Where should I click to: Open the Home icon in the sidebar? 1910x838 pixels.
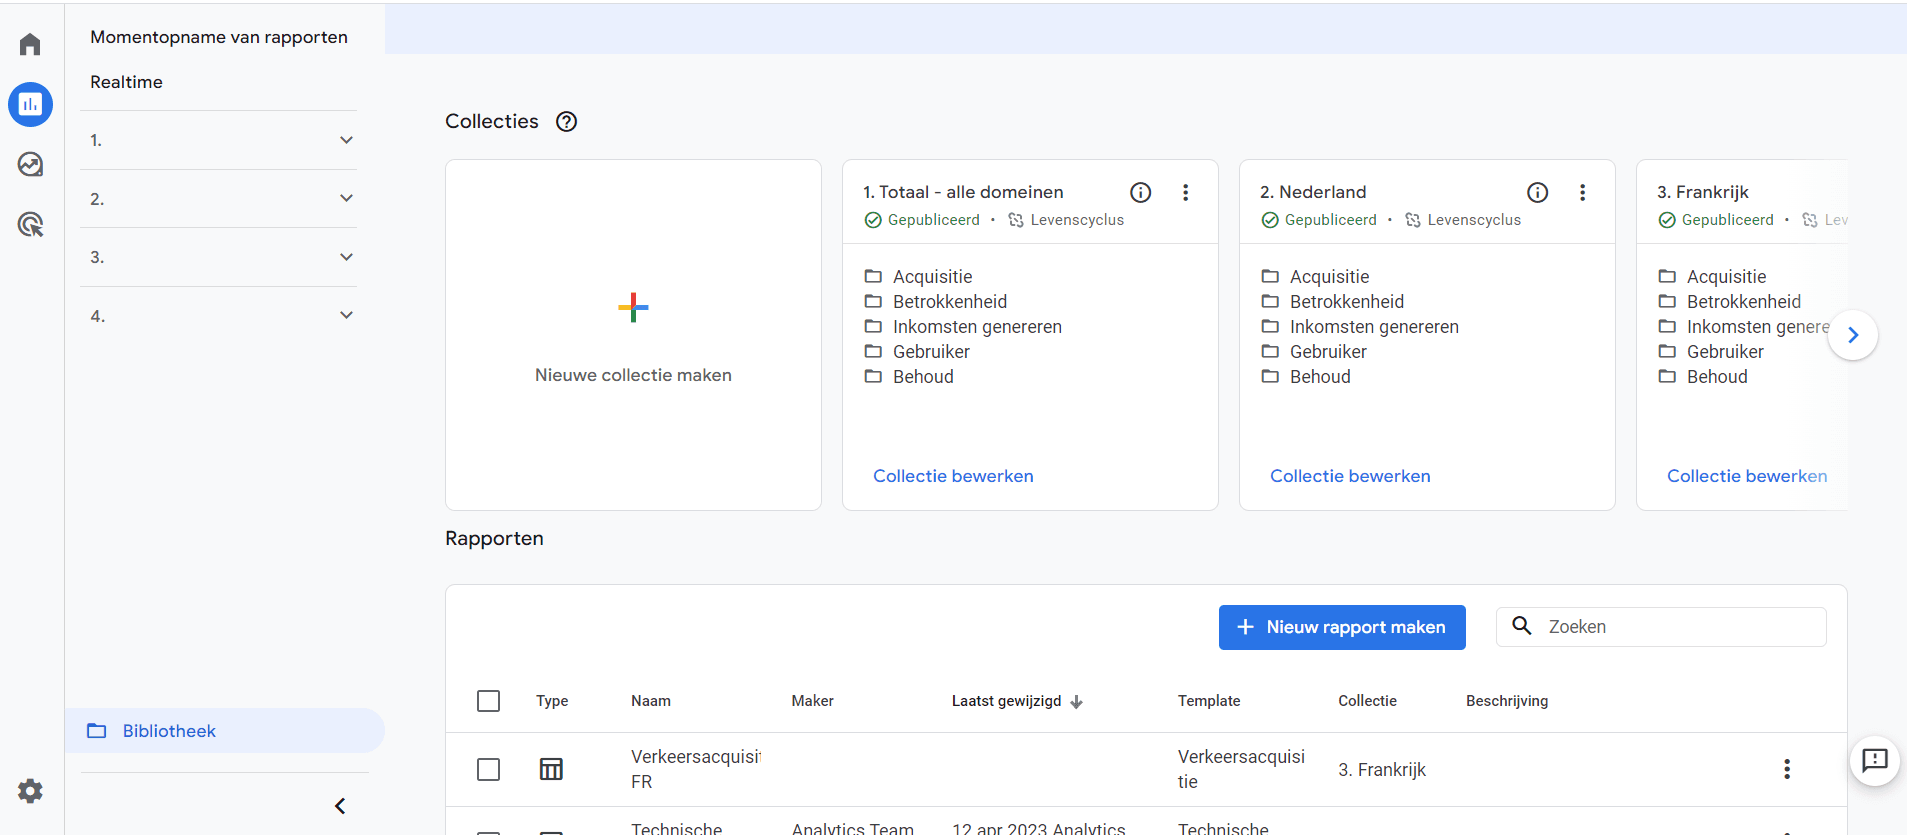pyautogui.click(x=30, y=44)
